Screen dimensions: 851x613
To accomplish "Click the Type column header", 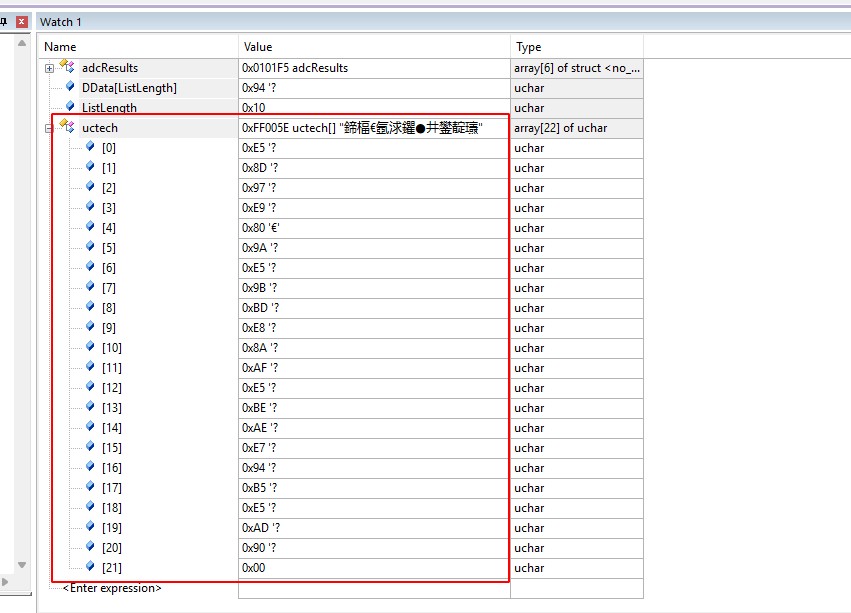I will [x=528, y=47].
